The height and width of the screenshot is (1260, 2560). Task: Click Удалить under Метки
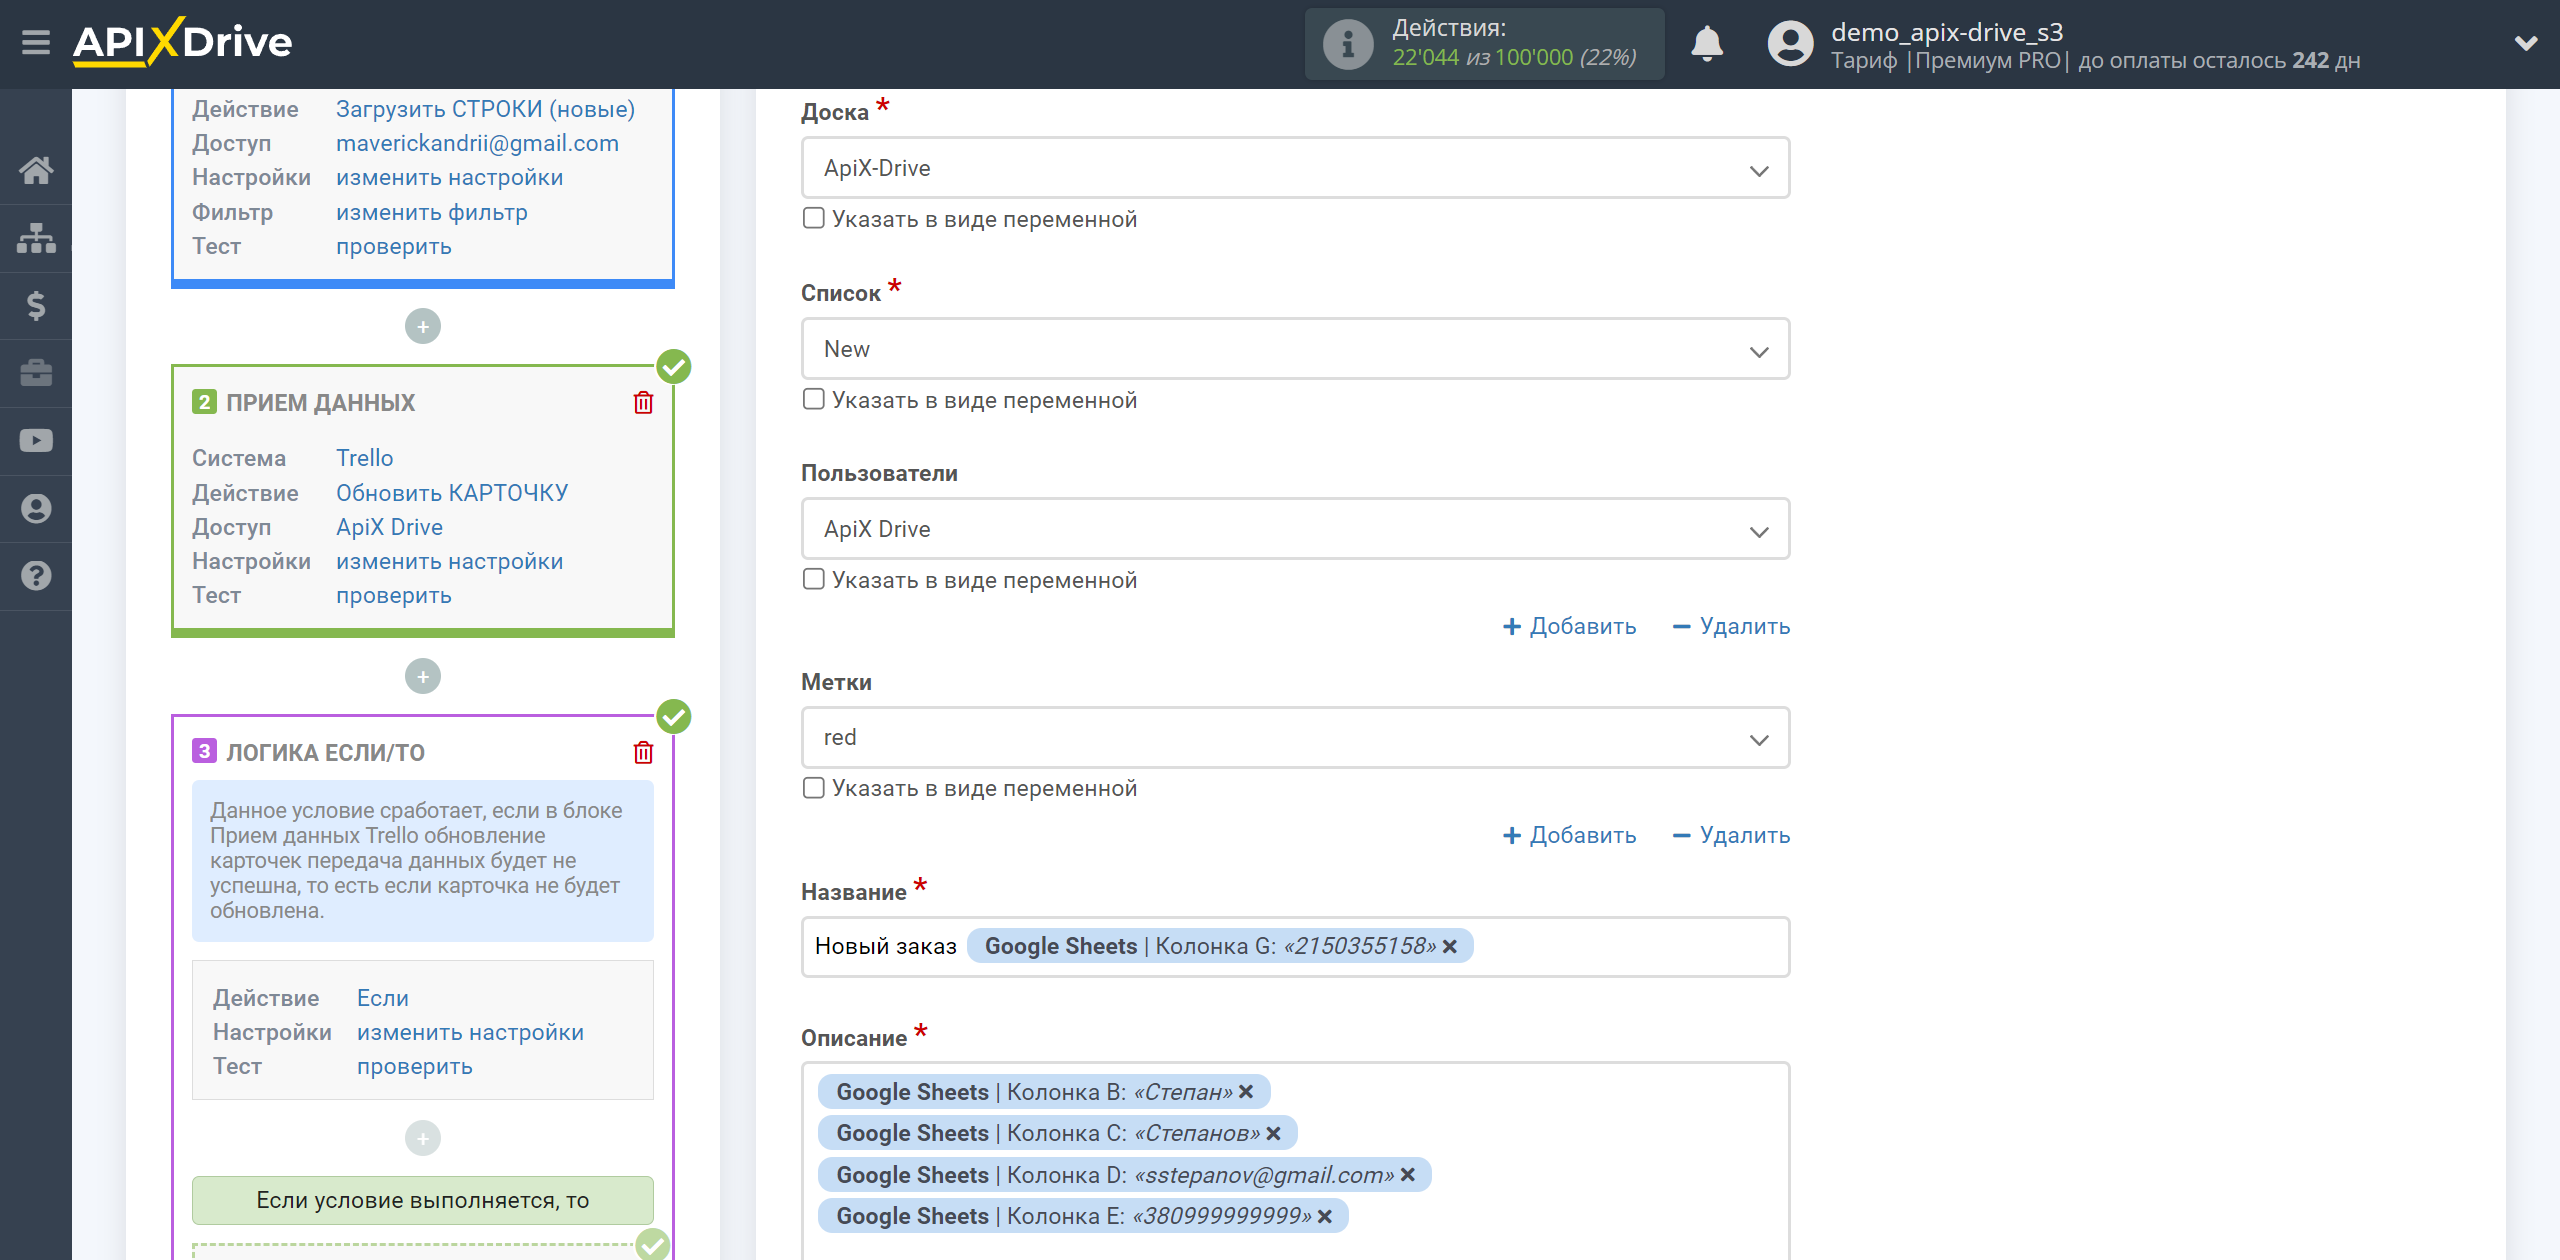click(x=1731, y=836)
